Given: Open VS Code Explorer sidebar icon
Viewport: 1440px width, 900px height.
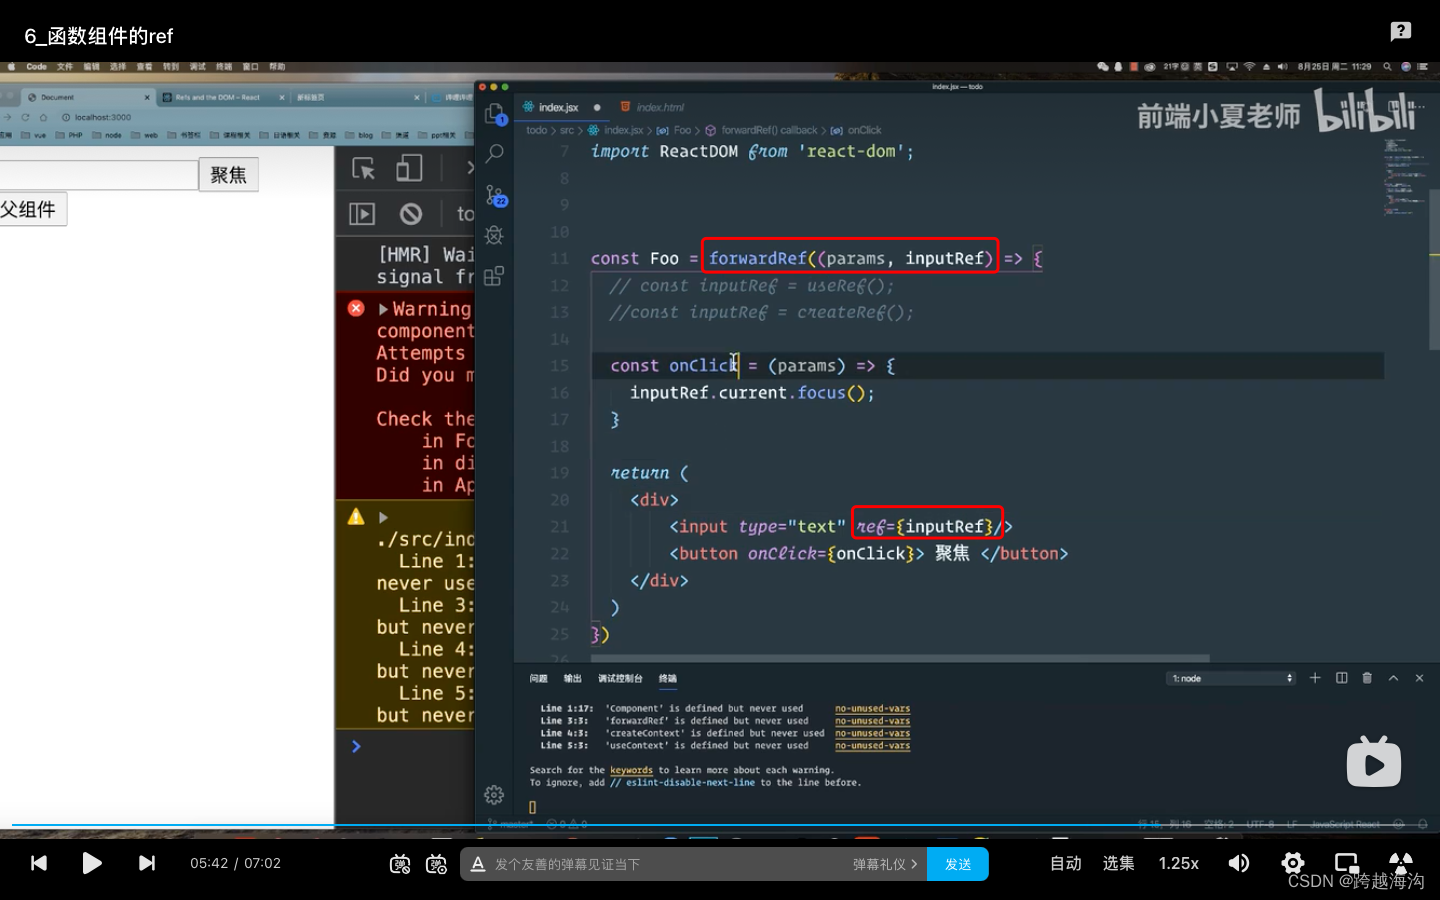Looking at the screenshot, I should (495, 114).
